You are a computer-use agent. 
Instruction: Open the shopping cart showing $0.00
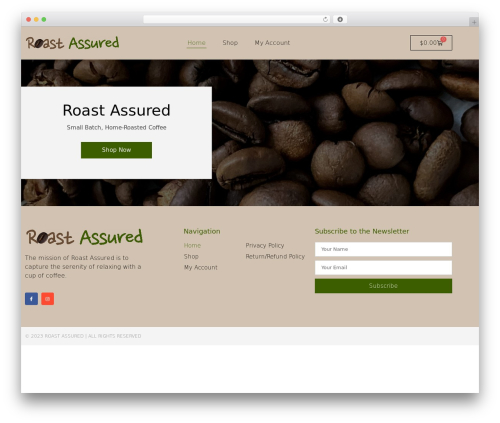point(431,43)
